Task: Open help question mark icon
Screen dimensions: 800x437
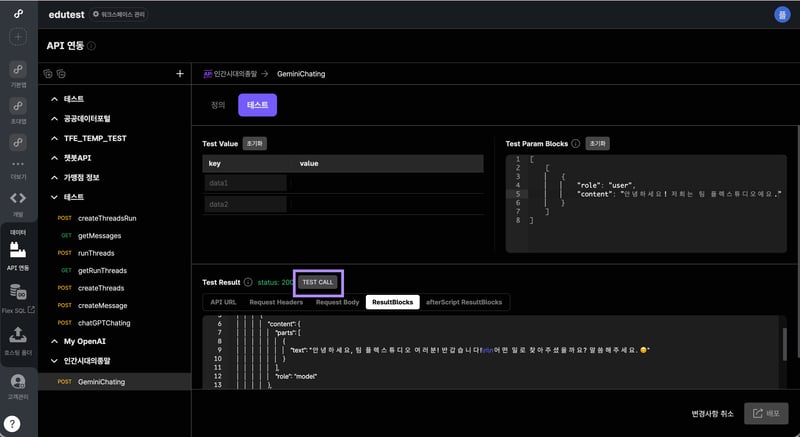Action: click(12, 424)
